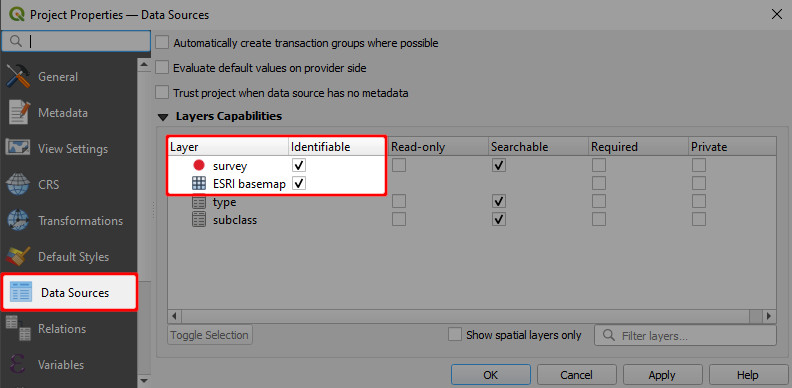Click the table icon of subclass layer
The image size is (792, 388).
pyautogui.click(x=199, y=220)
